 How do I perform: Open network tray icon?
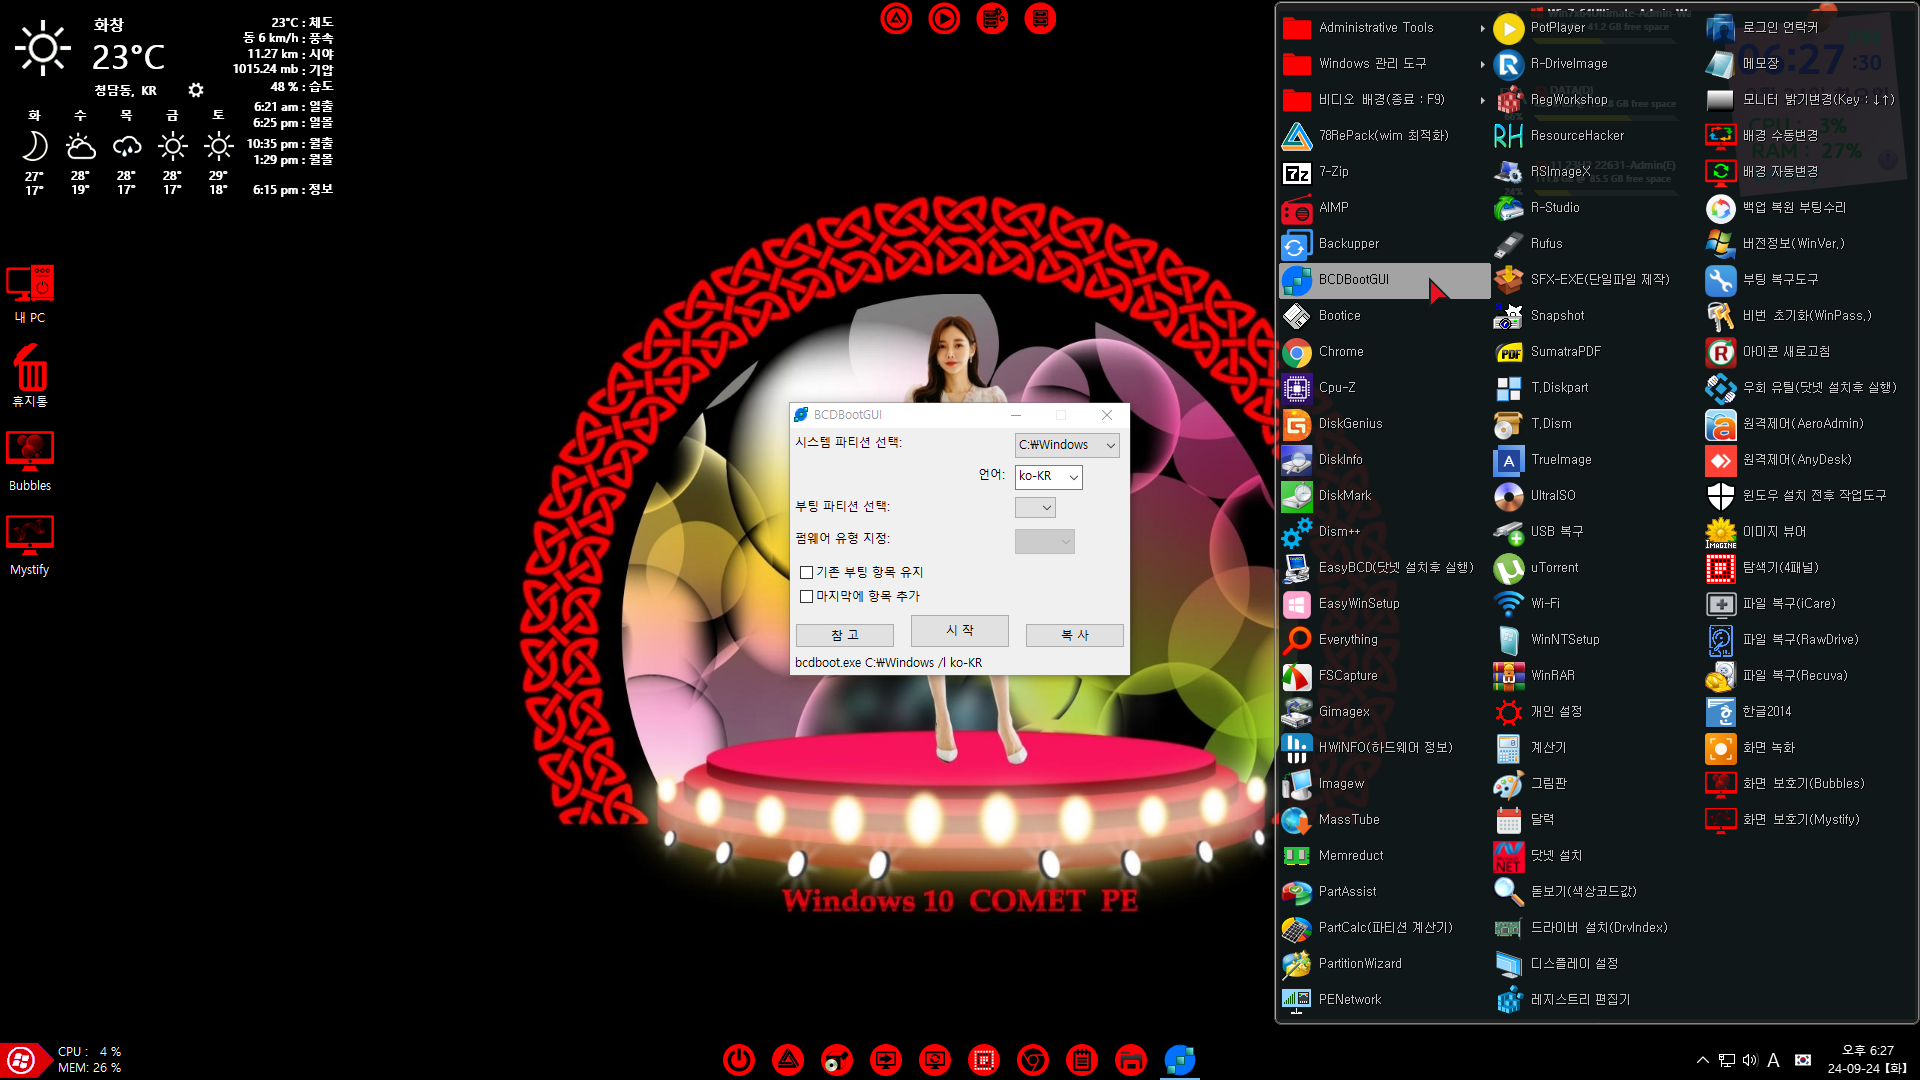pos(1727,1060)
